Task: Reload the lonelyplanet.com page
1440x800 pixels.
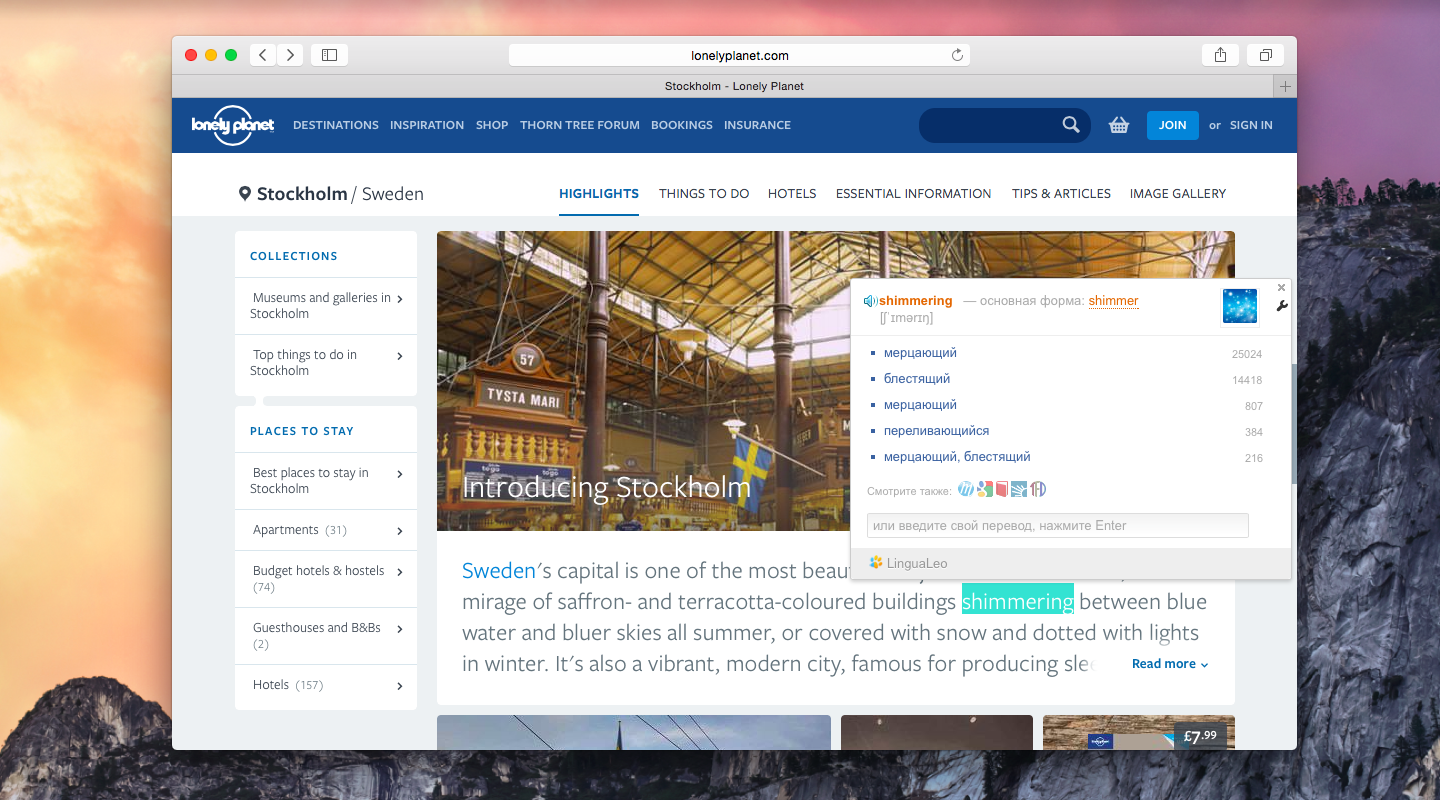Action: tap(957, 55)
